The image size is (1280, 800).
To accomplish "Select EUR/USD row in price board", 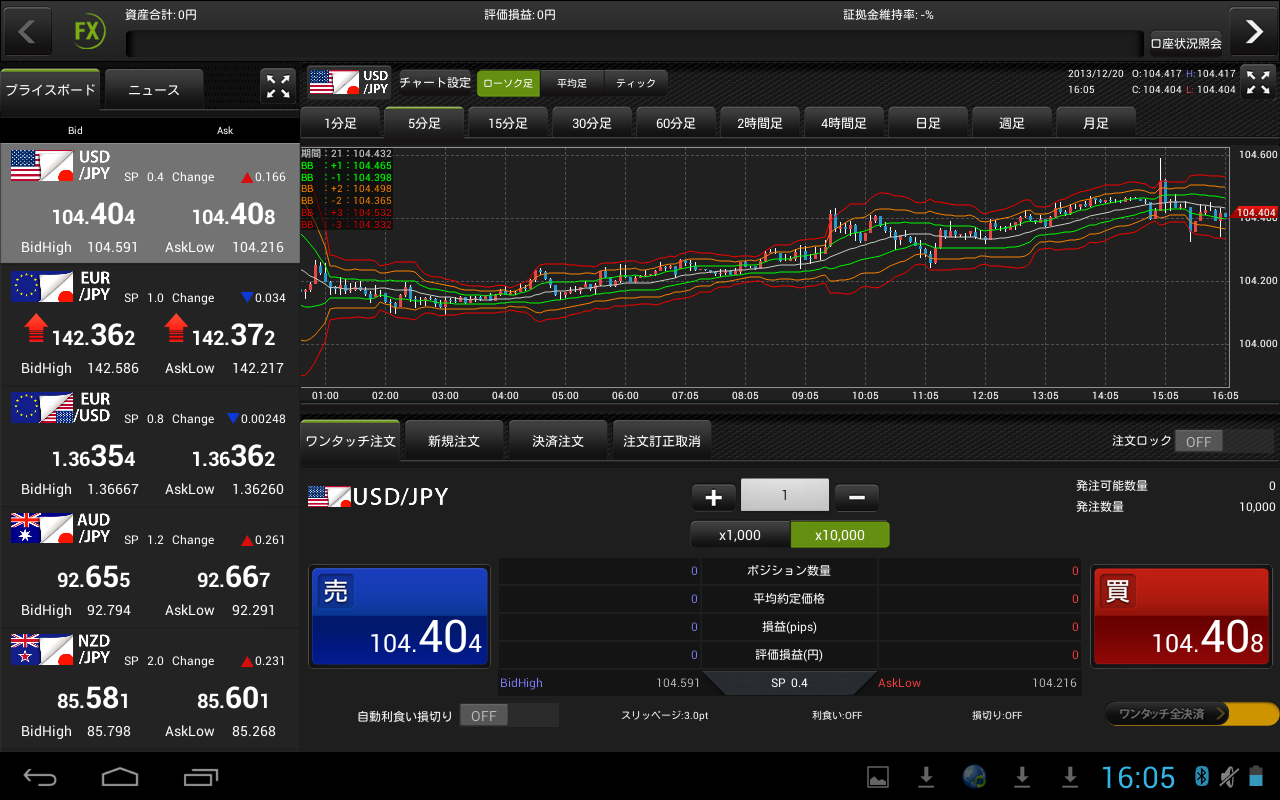I will pos(150,445).
